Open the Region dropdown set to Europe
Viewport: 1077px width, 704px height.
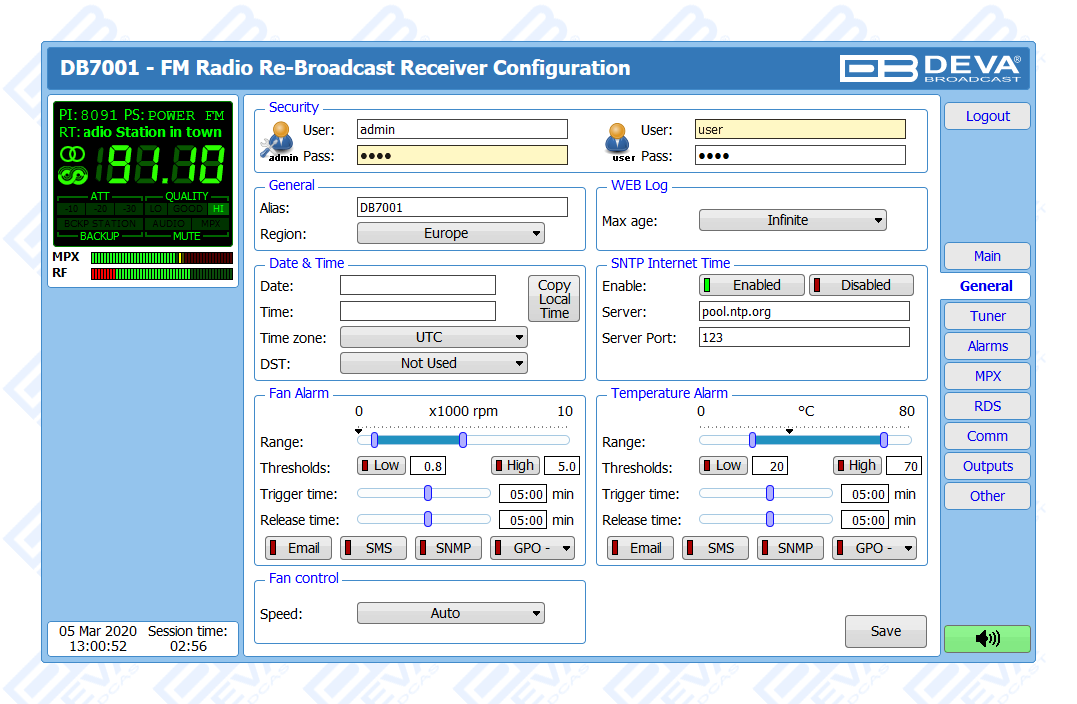pyautogui.click(x=450, y=233)
